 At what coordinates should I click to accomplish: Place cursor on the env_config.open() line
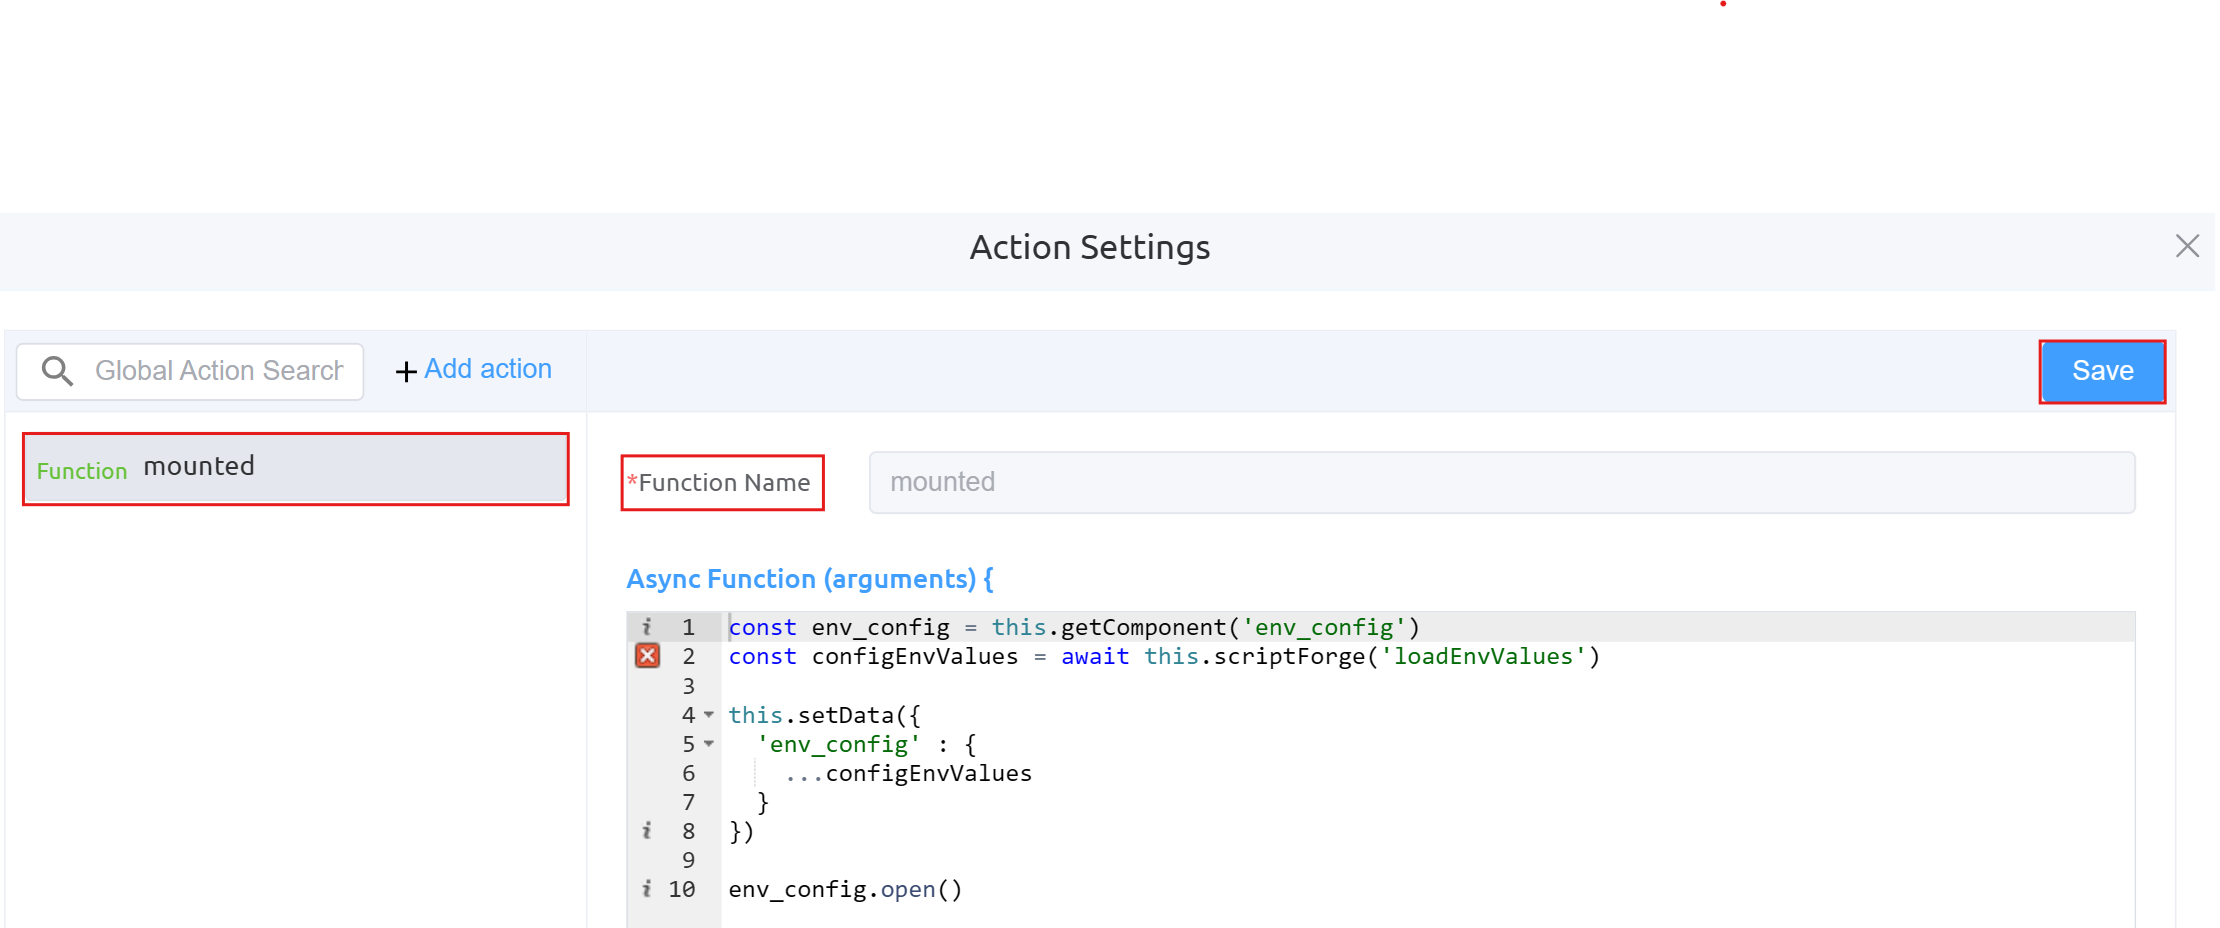point(845,889)
